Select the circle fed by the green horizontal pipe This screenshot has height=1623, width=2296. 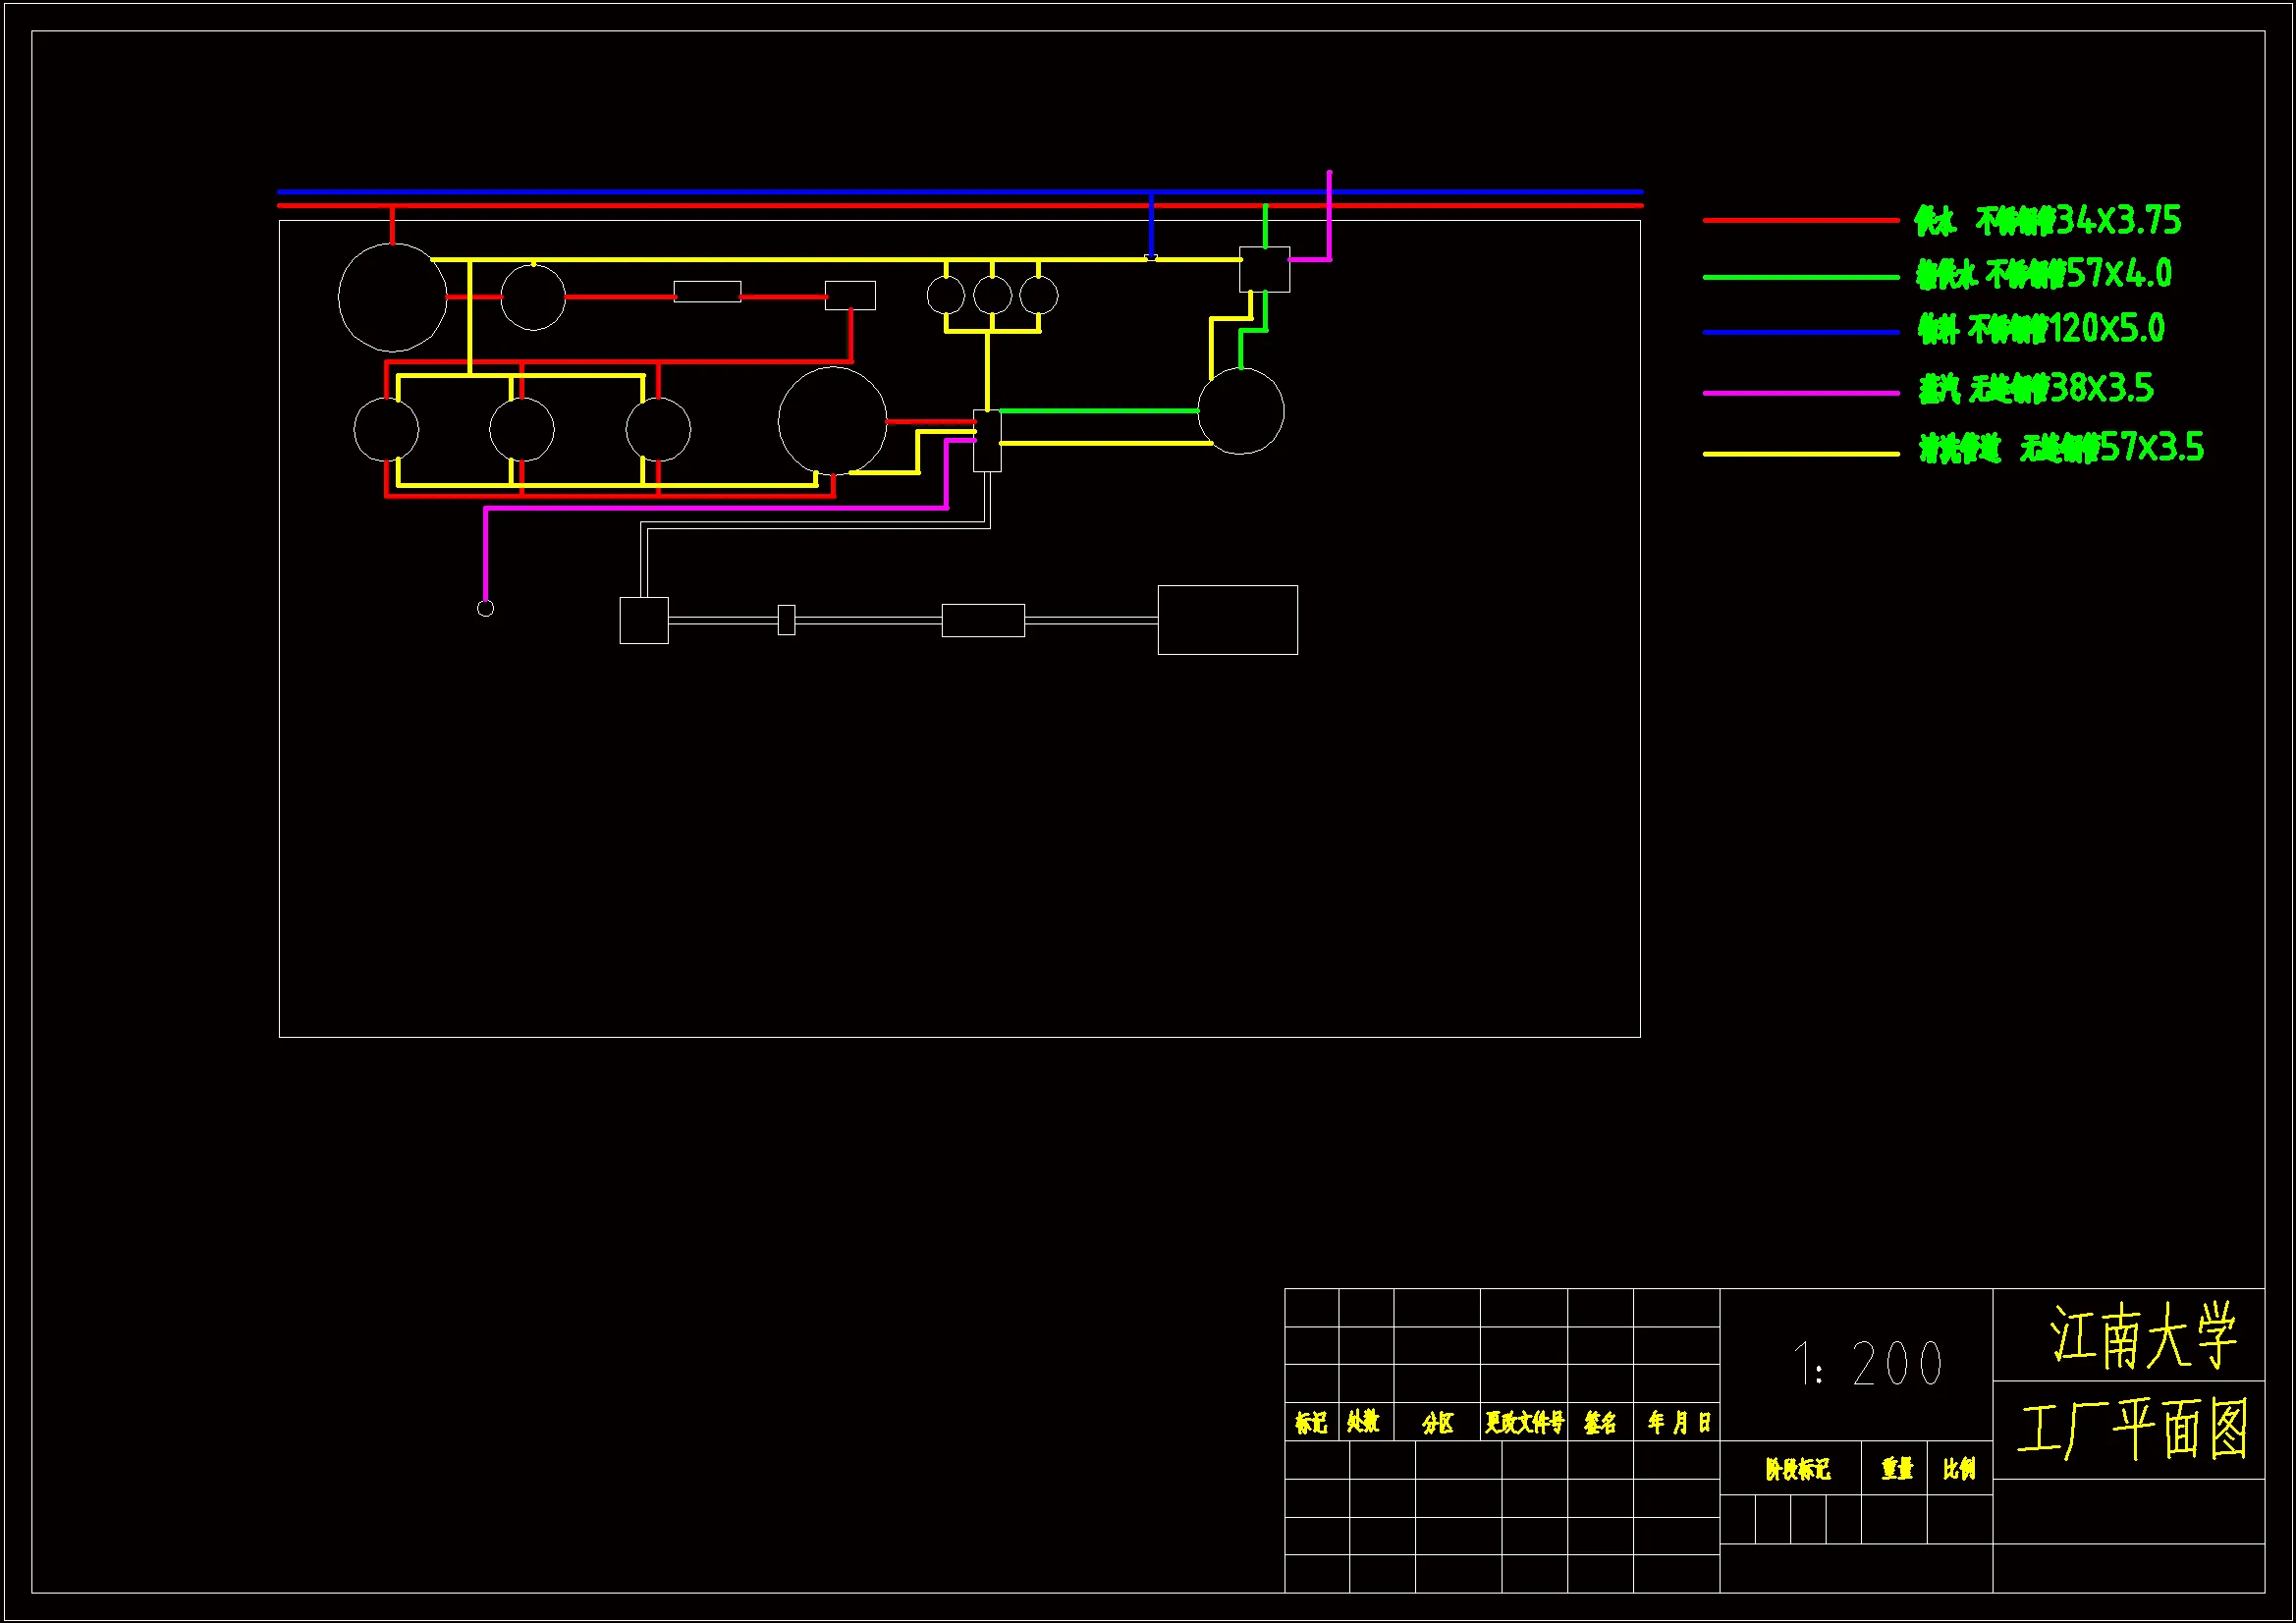click(x=1241, y=411)
